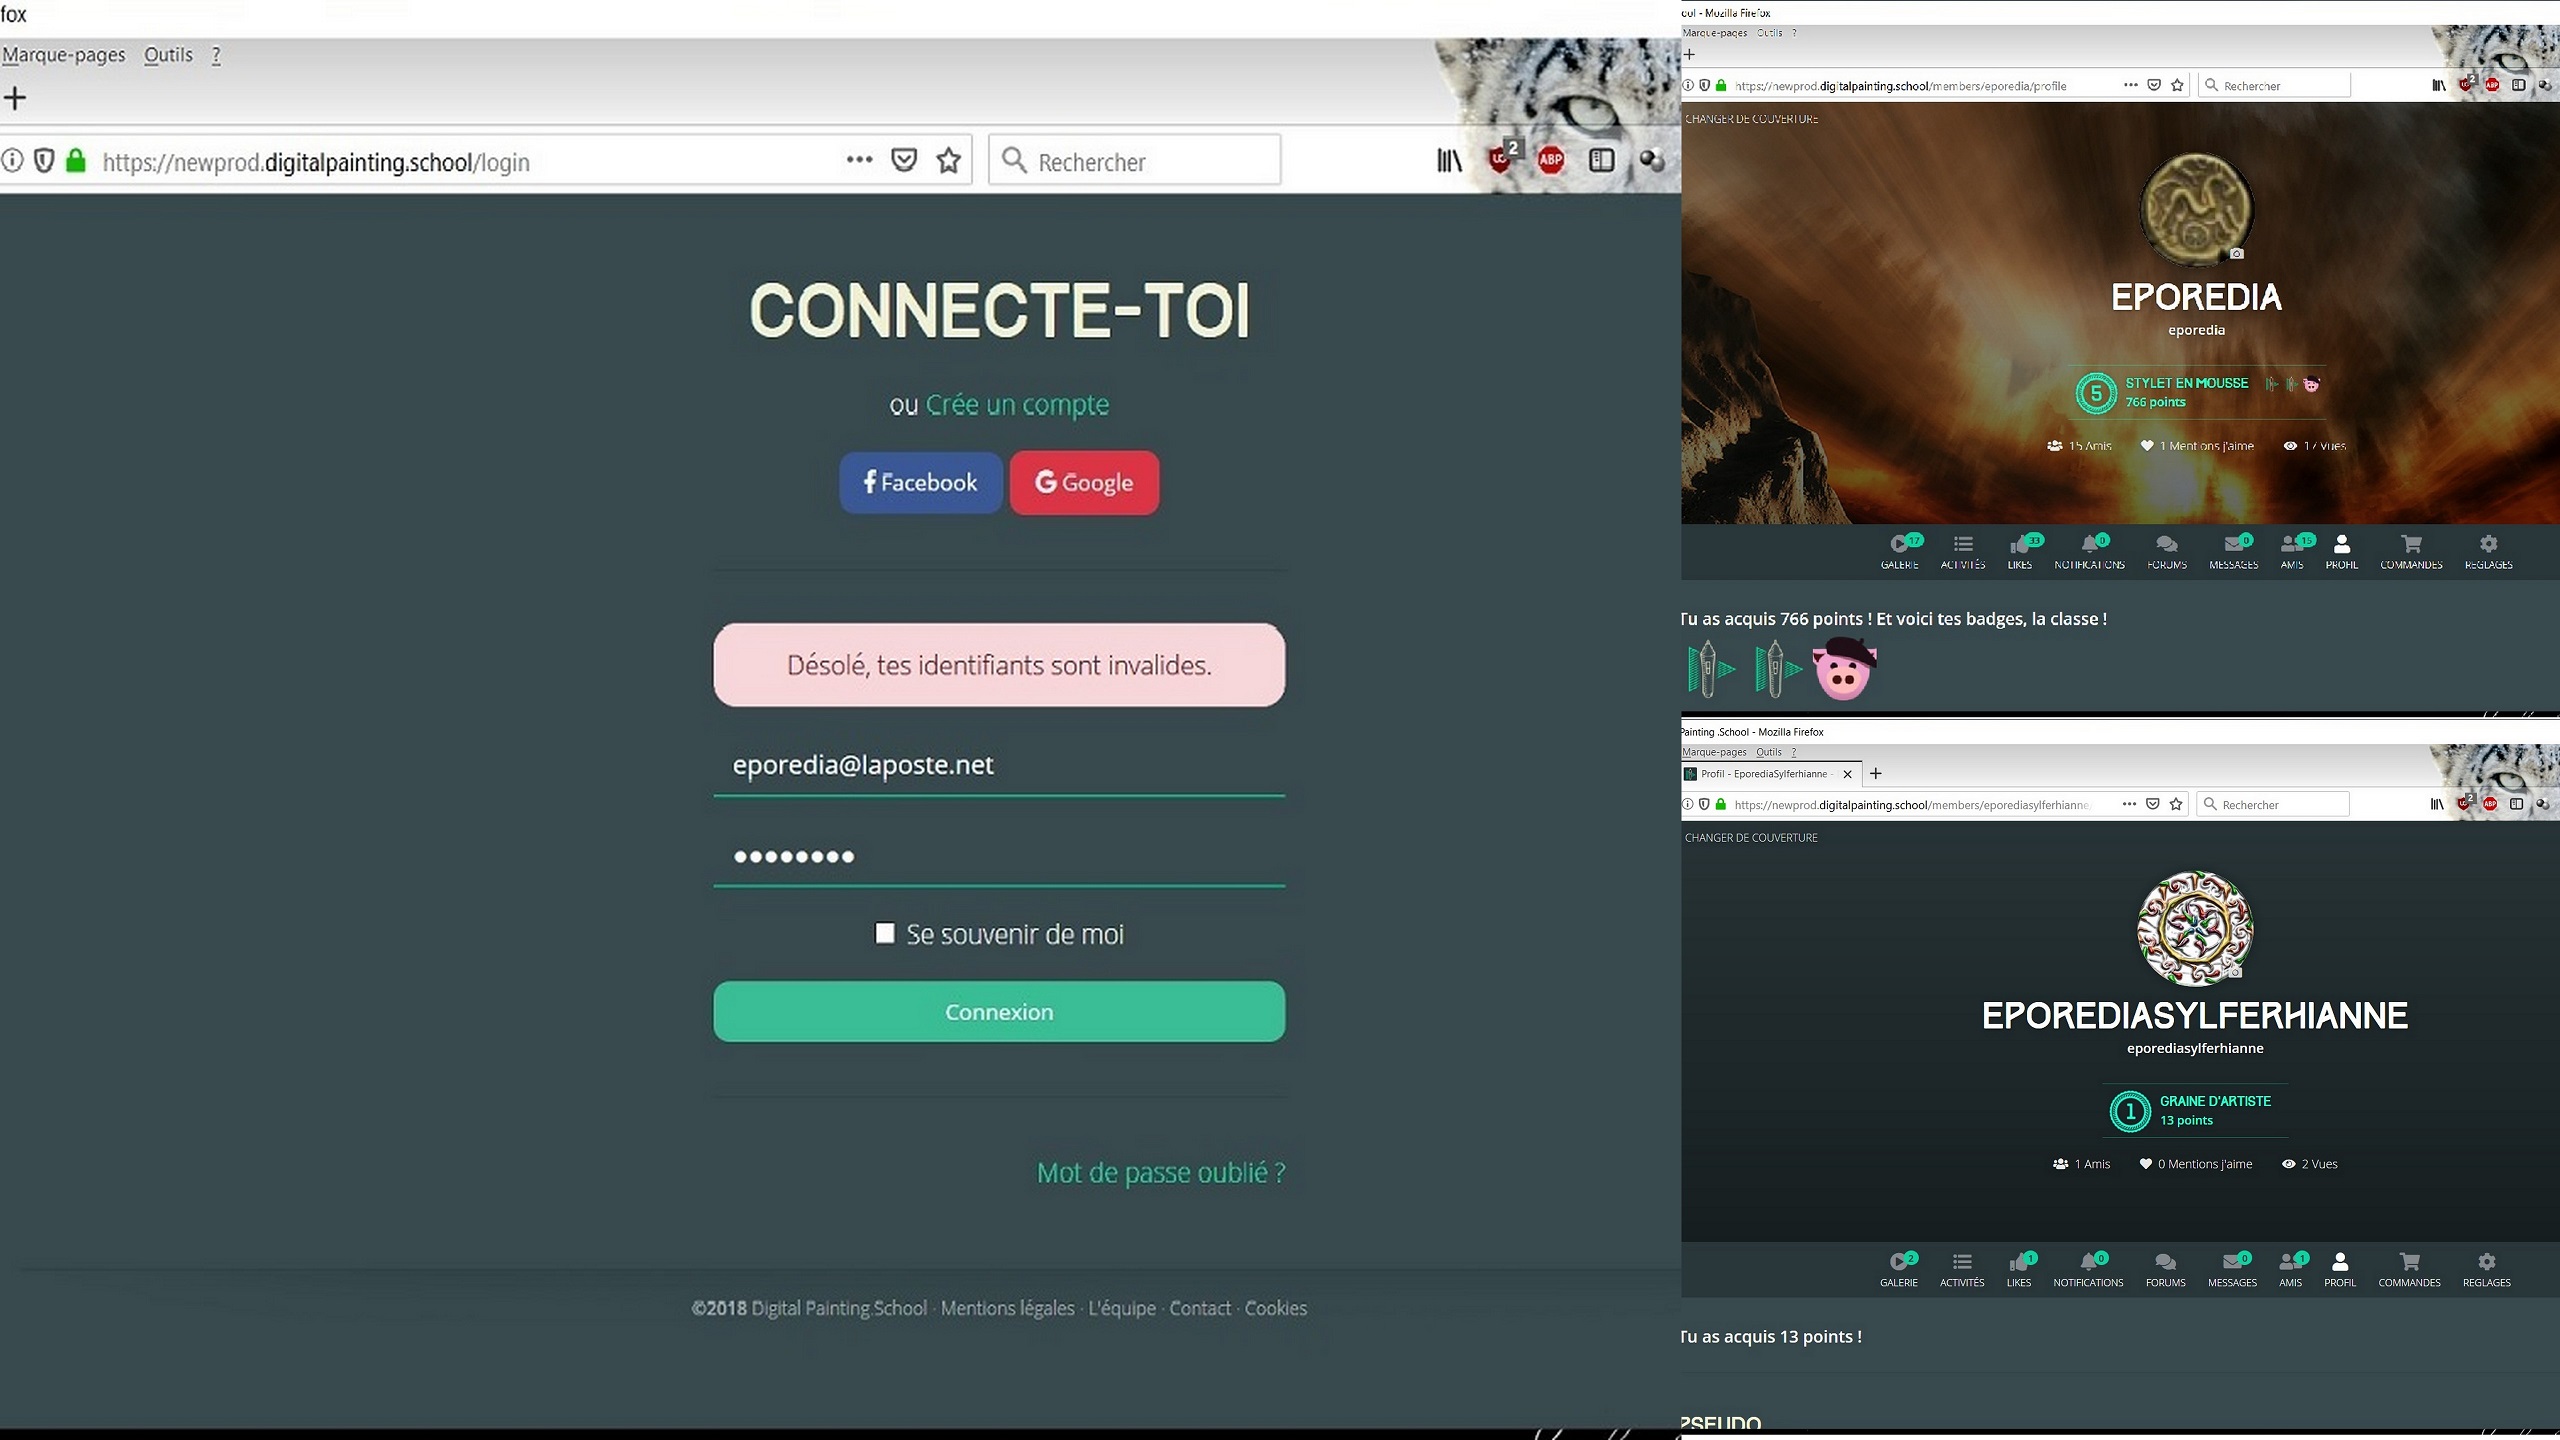Click the 'Mot de passe oublié ?' link
Viewport: 2560px width, 1440px height.
click(x=1160, y=1172)
